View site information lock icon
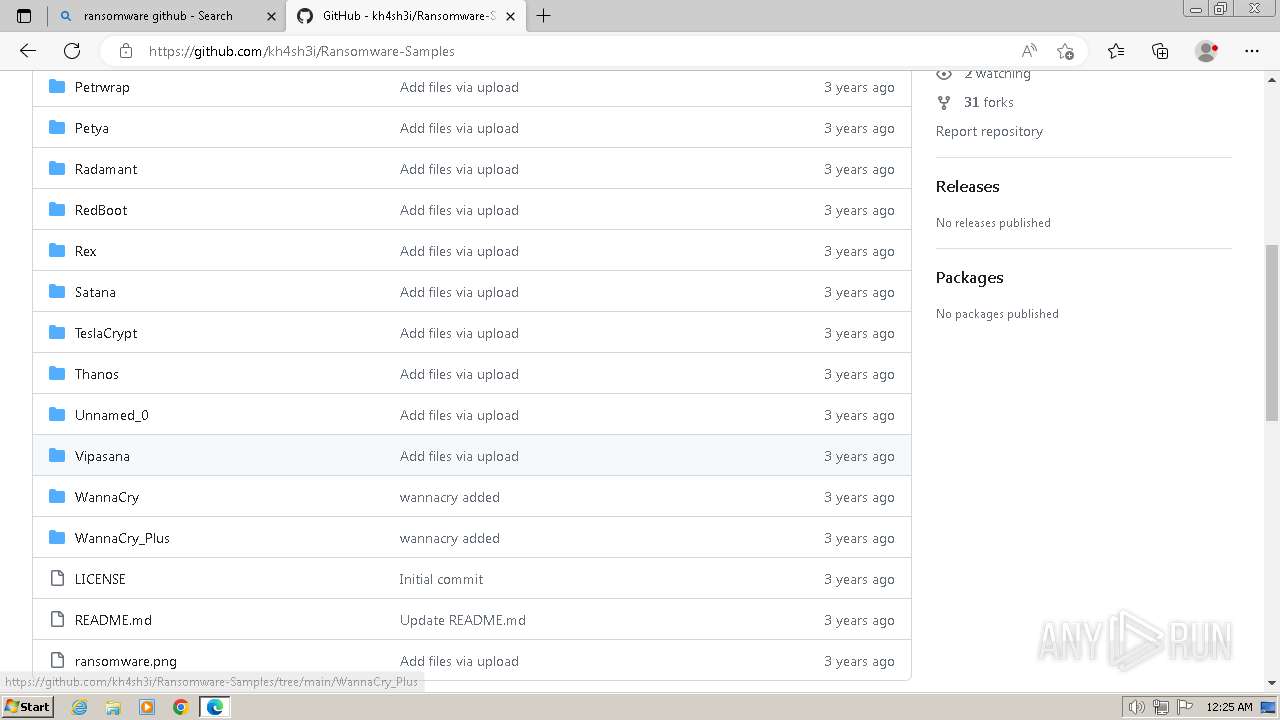The image size is (1280, 720). [x=125, y=51]
